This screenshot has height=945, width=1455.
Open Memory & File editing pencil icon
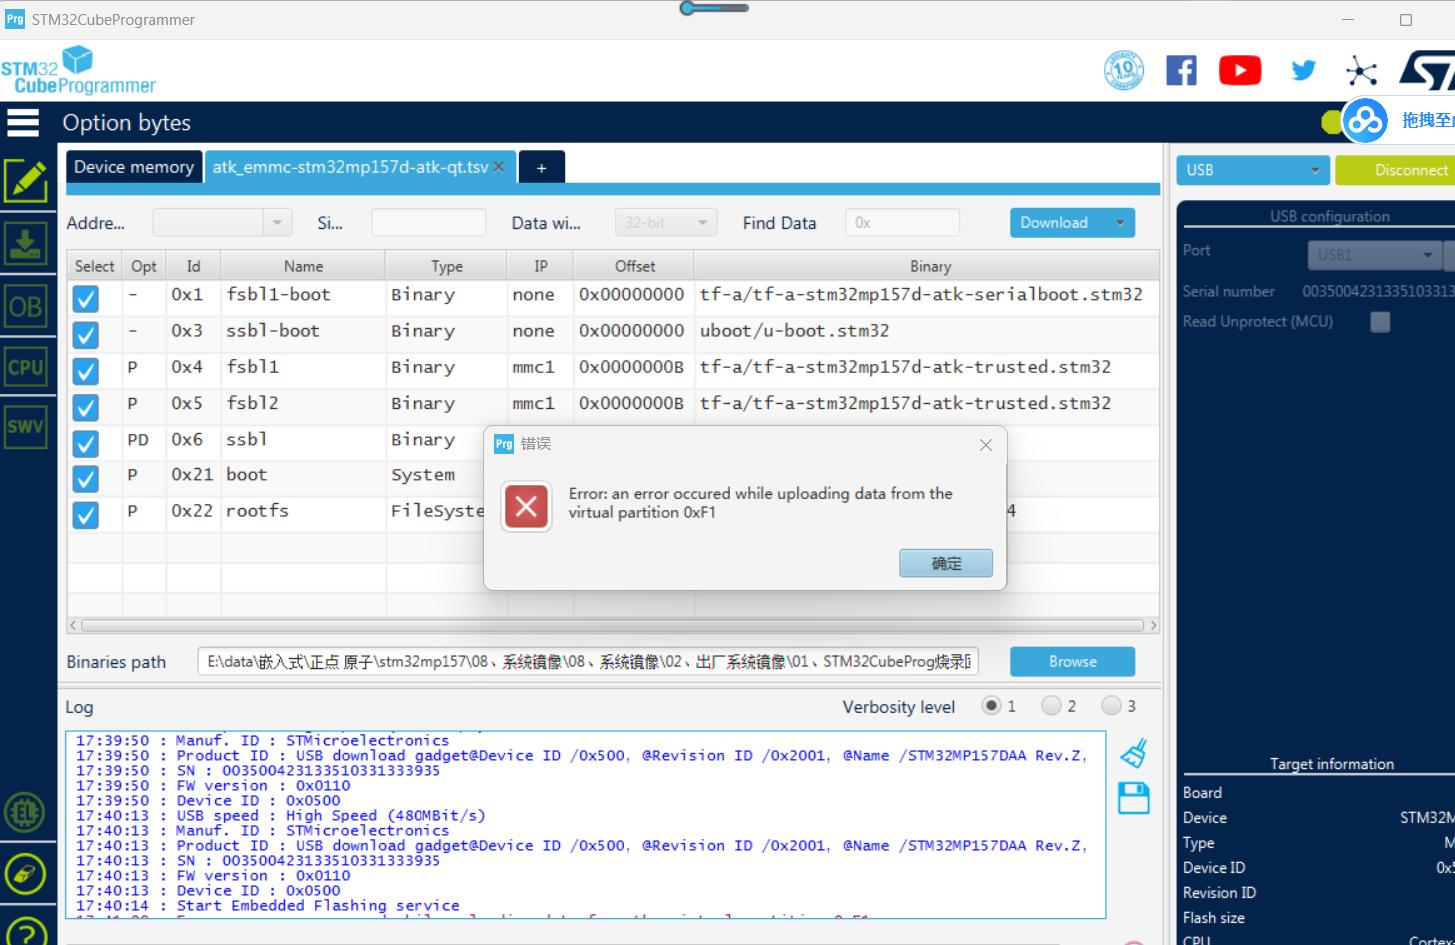point(26,181)
